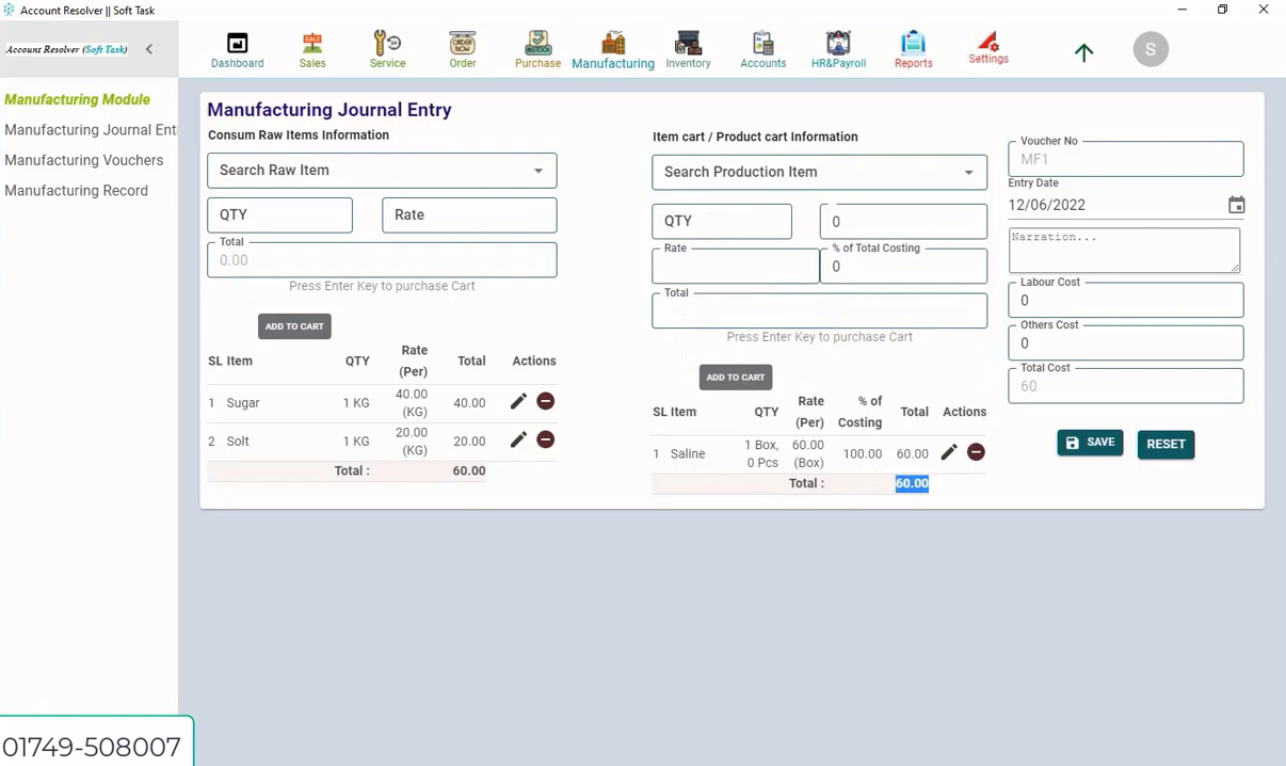This screenshot has height=766, width=1286.
Task: Open the Reports module
Action: point(913,48)
